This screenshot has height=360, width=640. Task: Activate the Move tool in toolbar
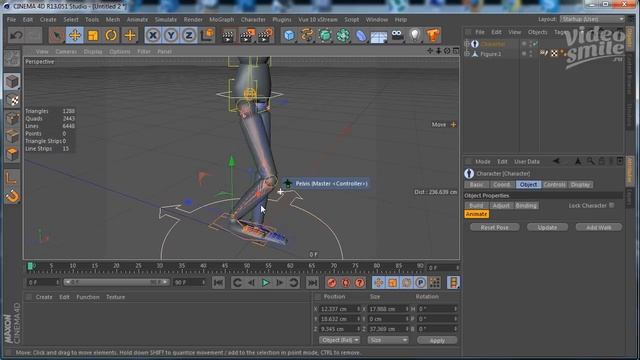pos(75,36)
